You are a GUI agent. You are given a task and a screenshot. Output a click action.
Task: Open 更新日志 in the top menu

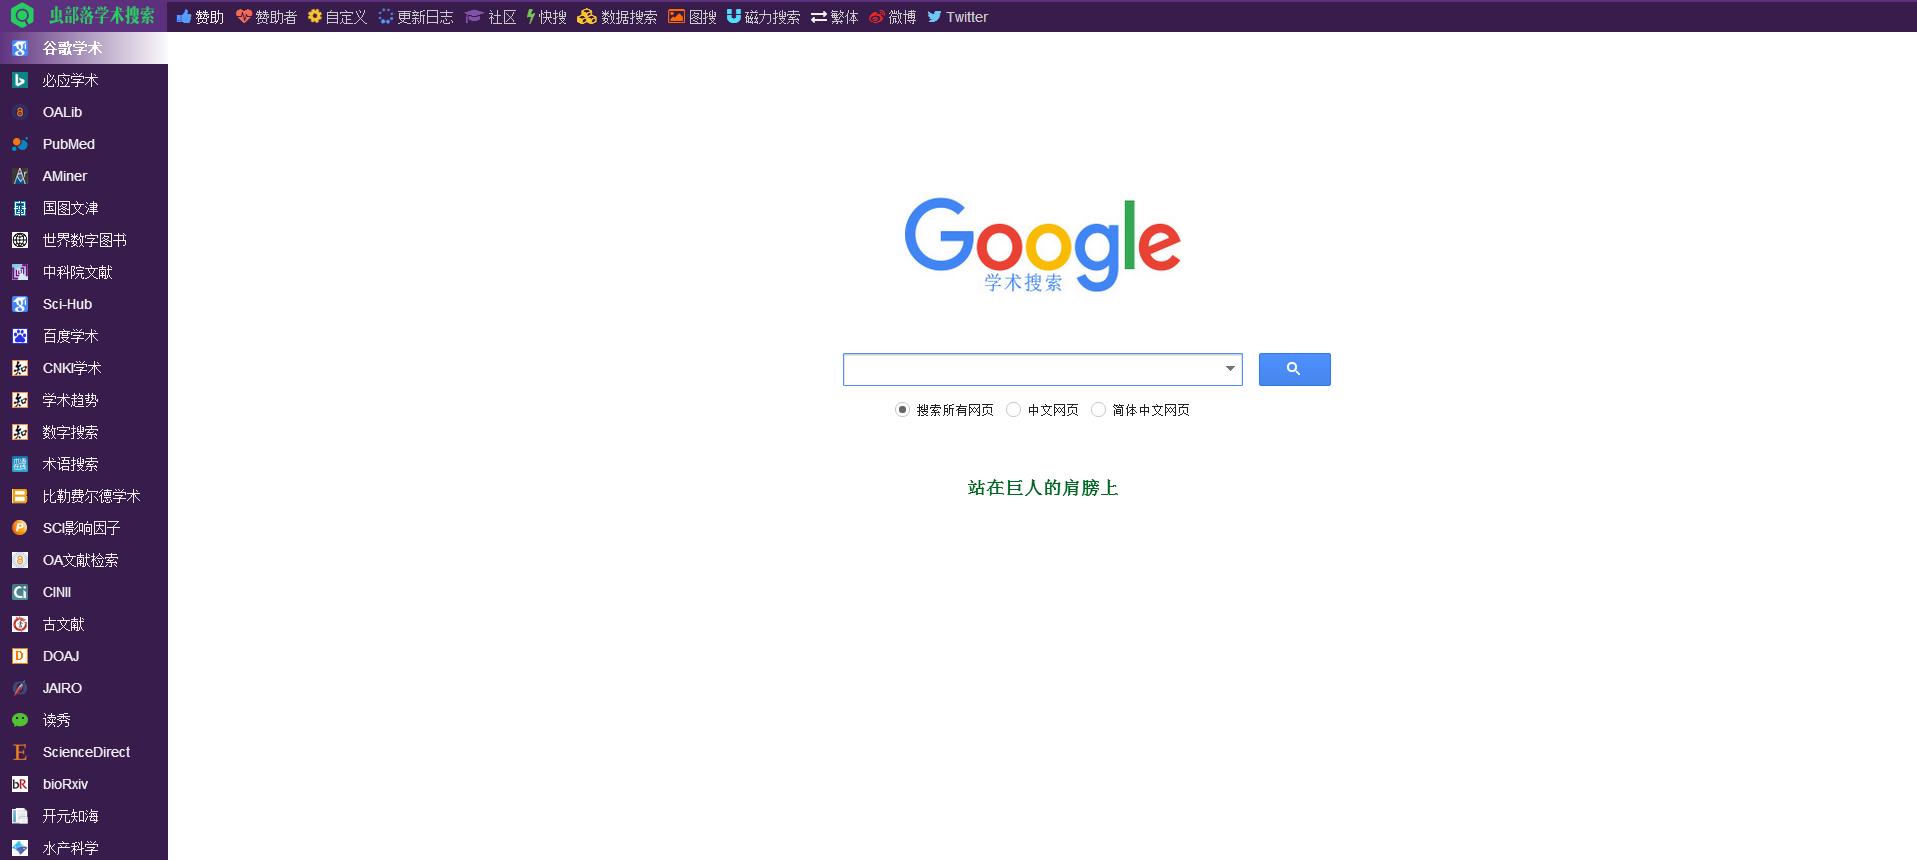tap(416, 17)
